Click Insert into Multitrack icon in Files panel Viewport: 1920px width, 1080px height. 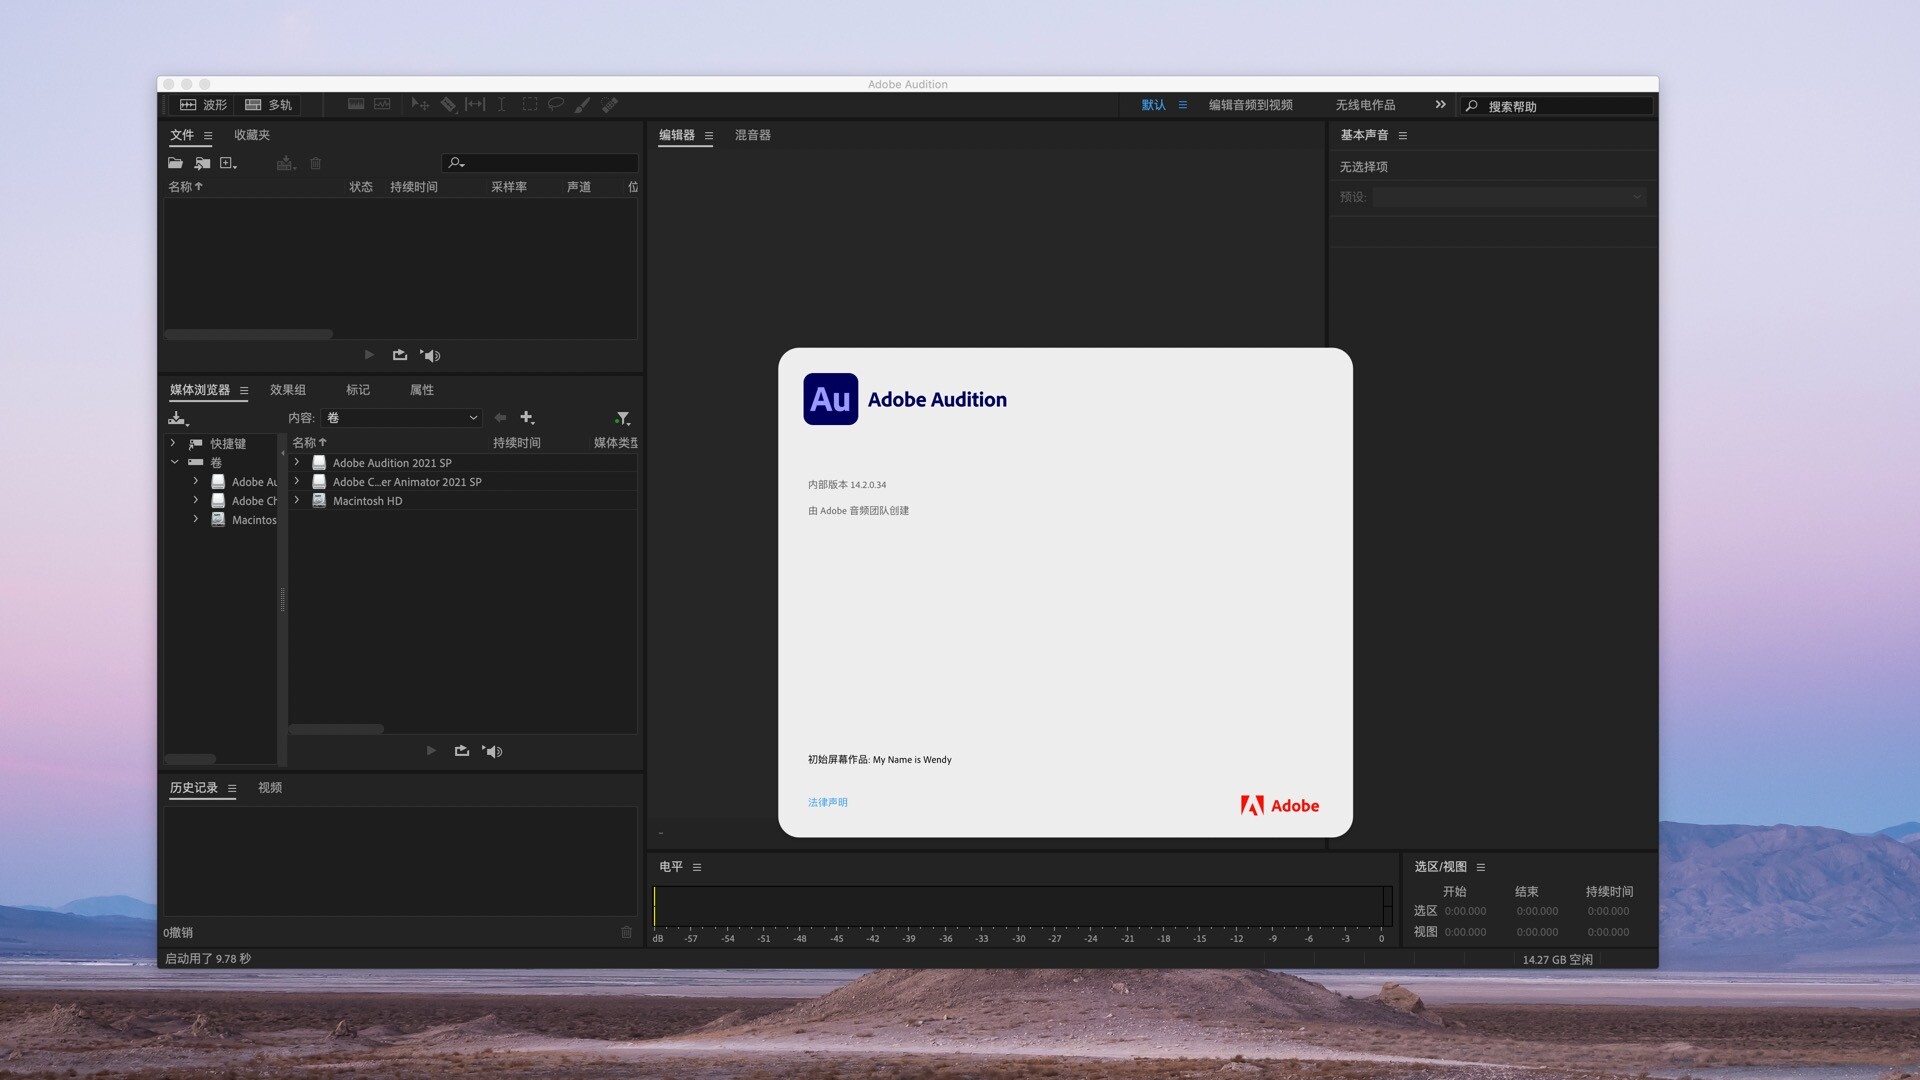tap(286, 163)
